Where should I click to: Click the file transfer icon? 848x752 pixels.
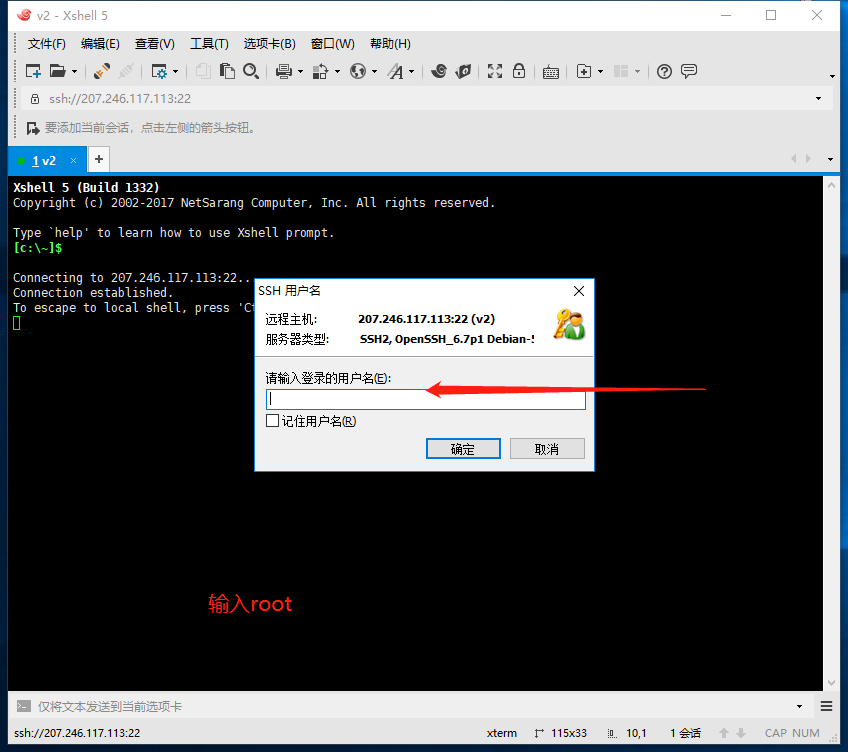click(321, 71)
